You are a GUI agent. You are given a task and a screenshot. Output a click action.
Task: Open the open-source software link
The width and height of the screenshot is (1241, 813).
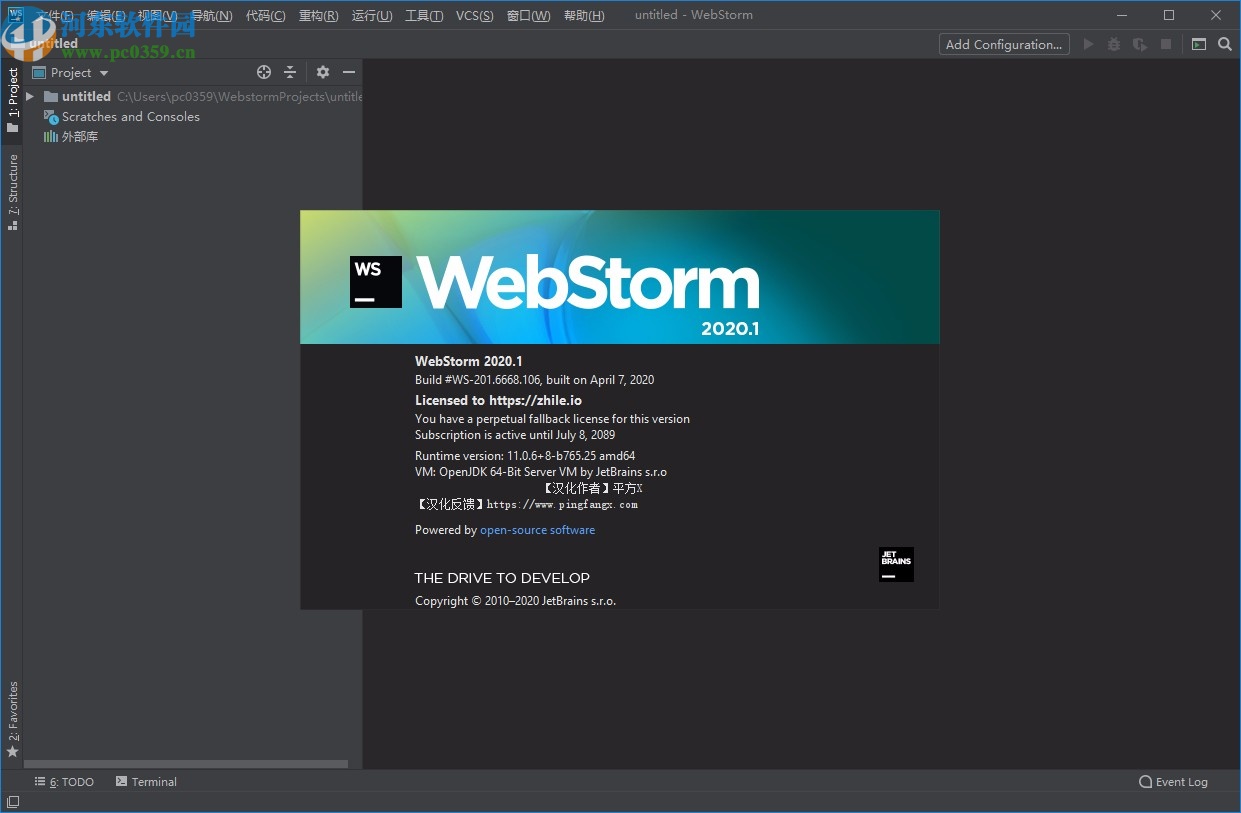coord(537,530)
